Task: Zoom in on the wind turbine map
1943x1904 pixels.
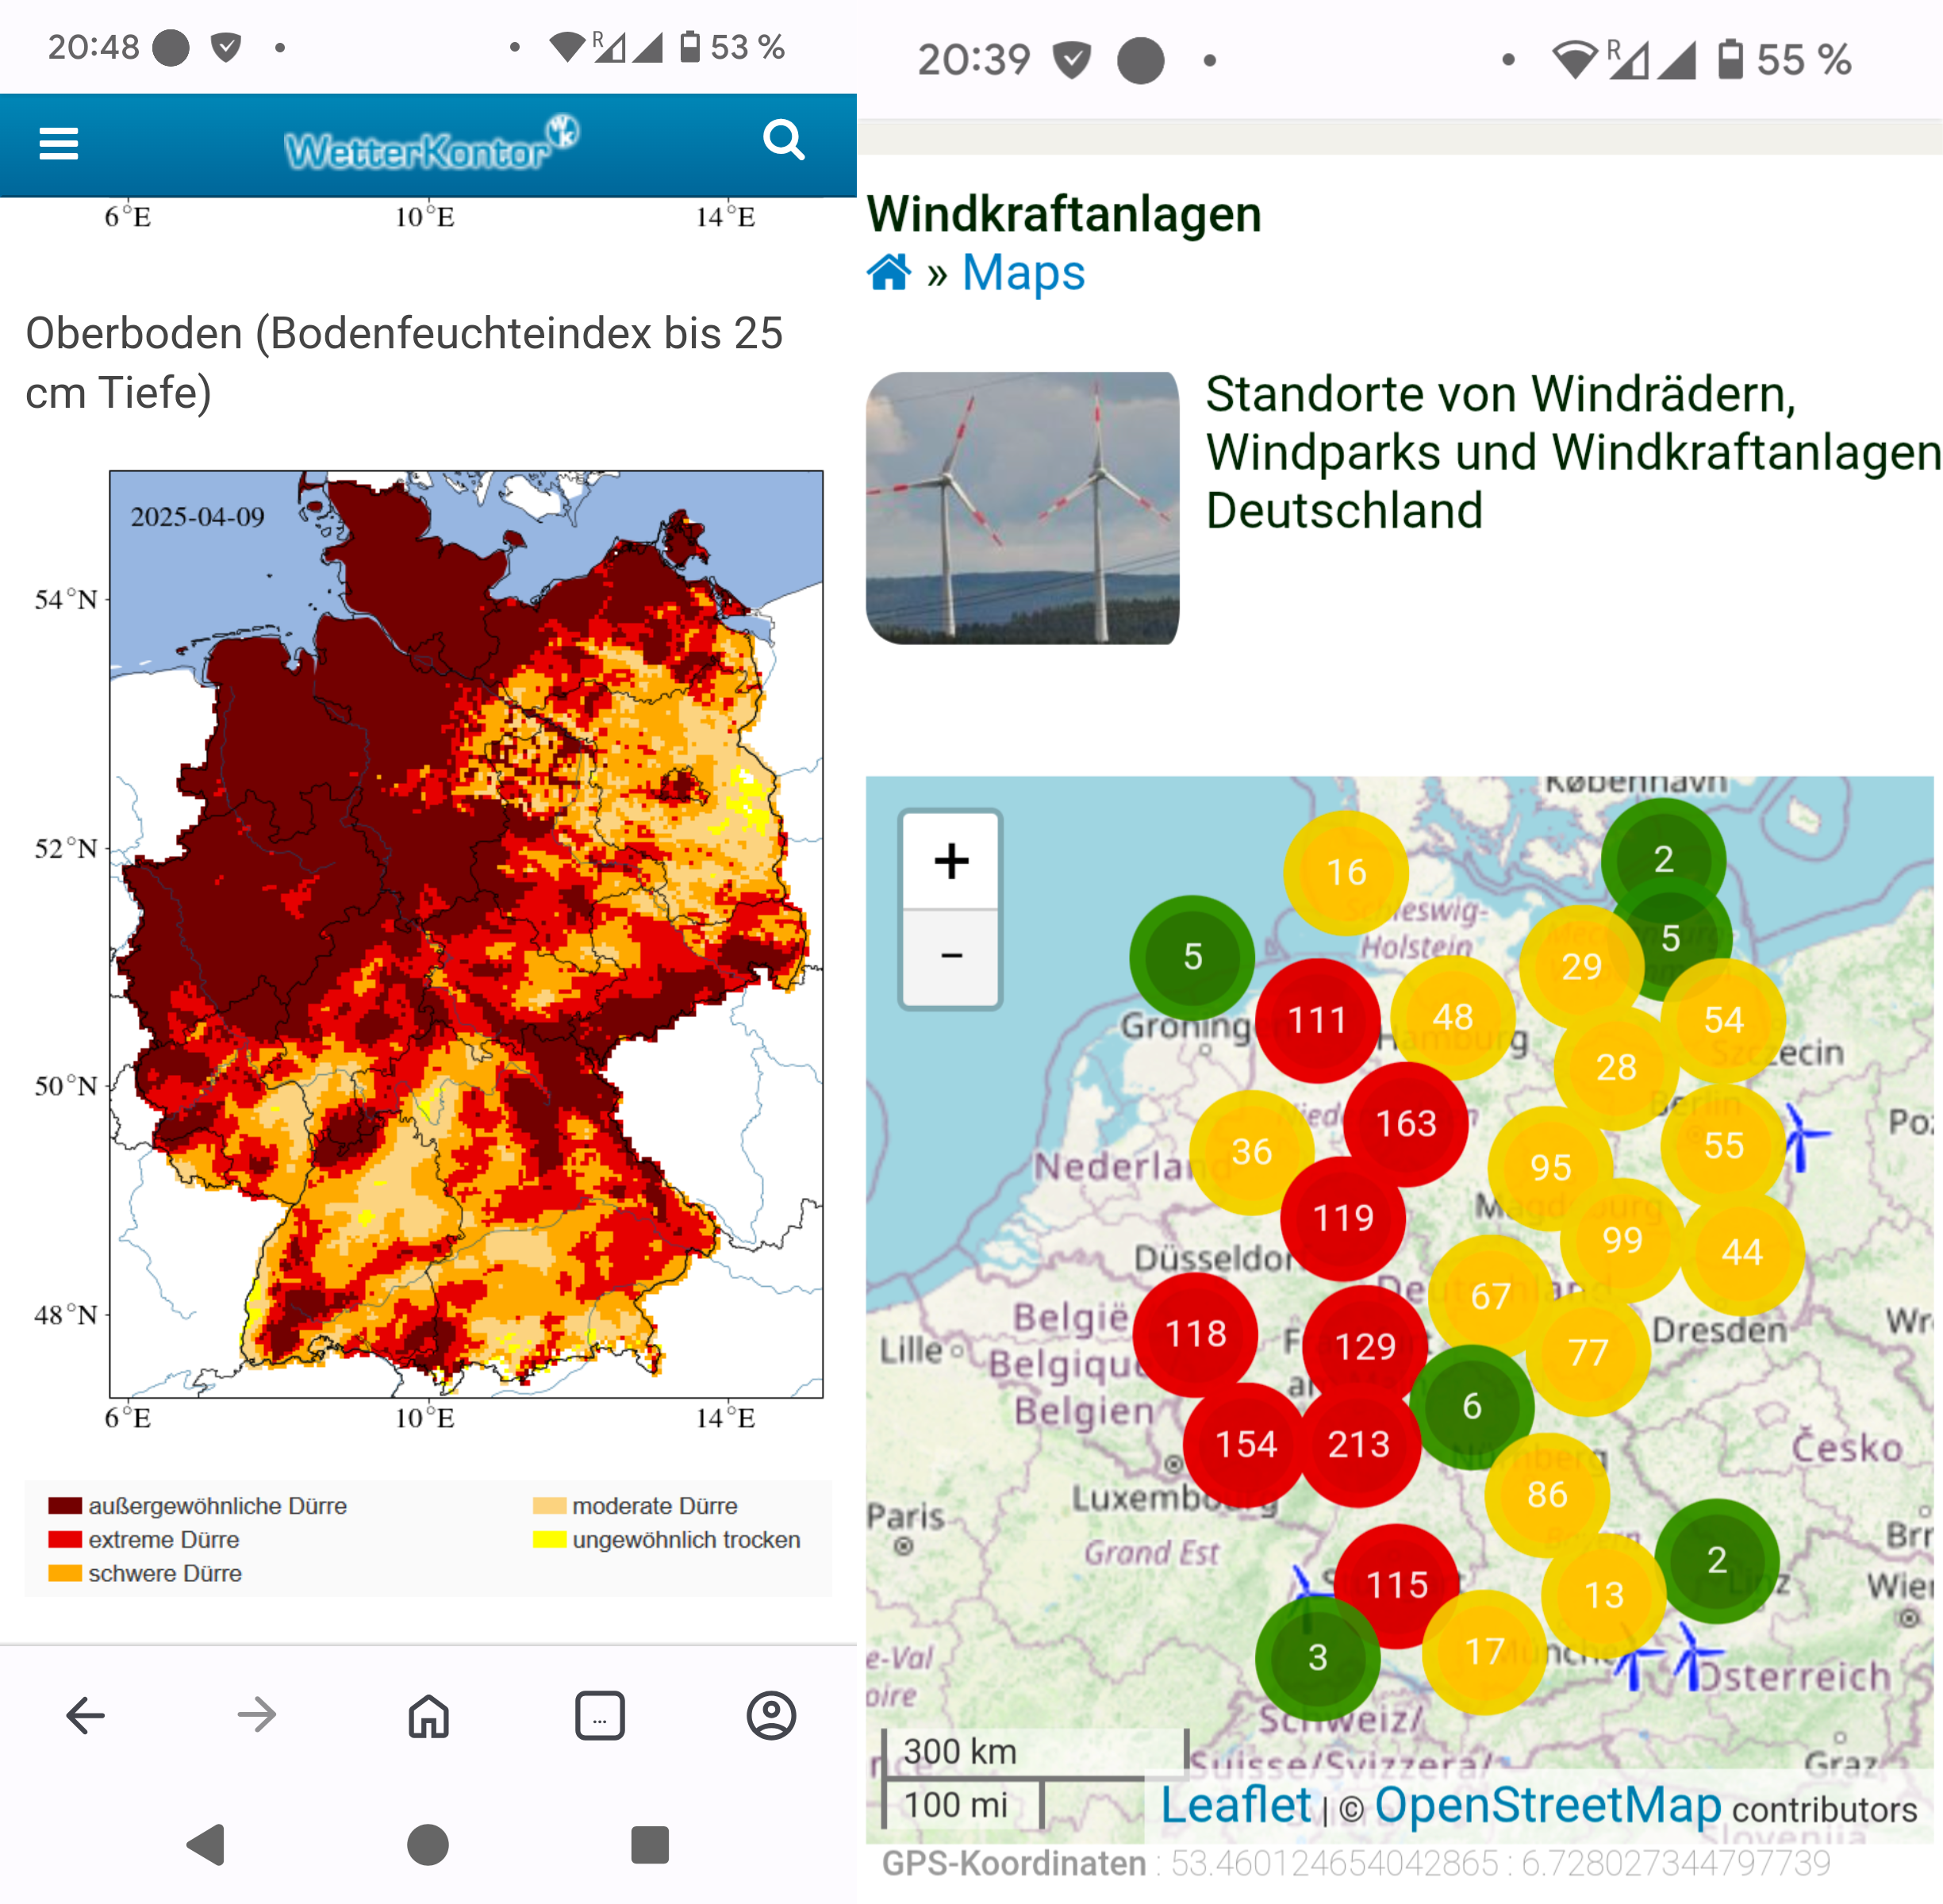Action: pos(951,860)
